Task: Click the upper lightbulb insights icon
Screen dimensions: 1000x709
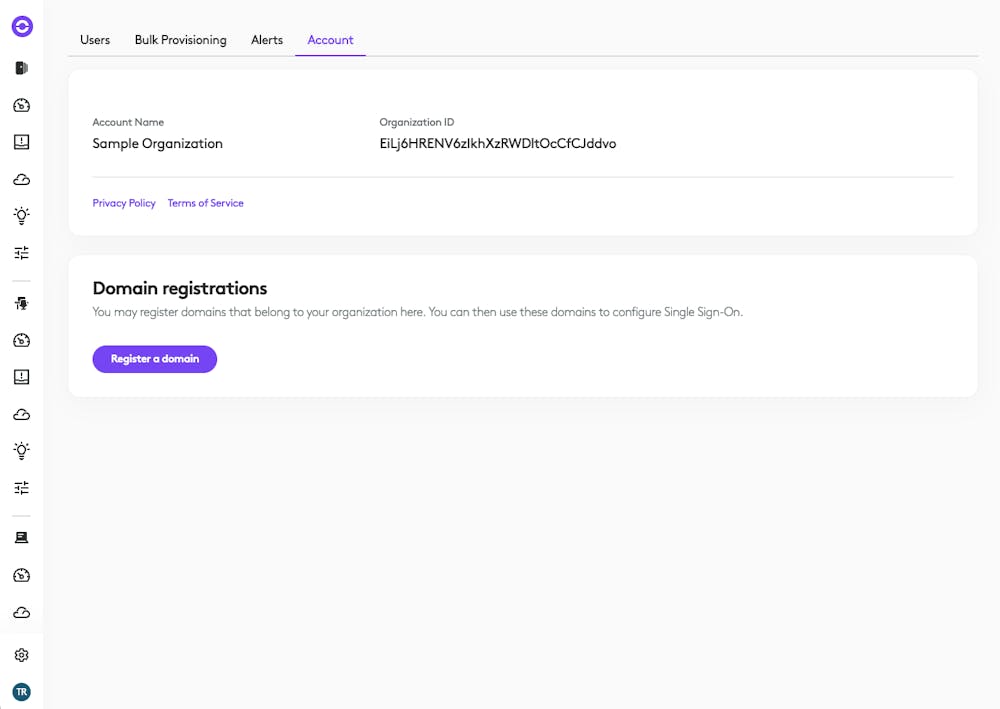Action: pyautogui.click(x=21, y=215)
